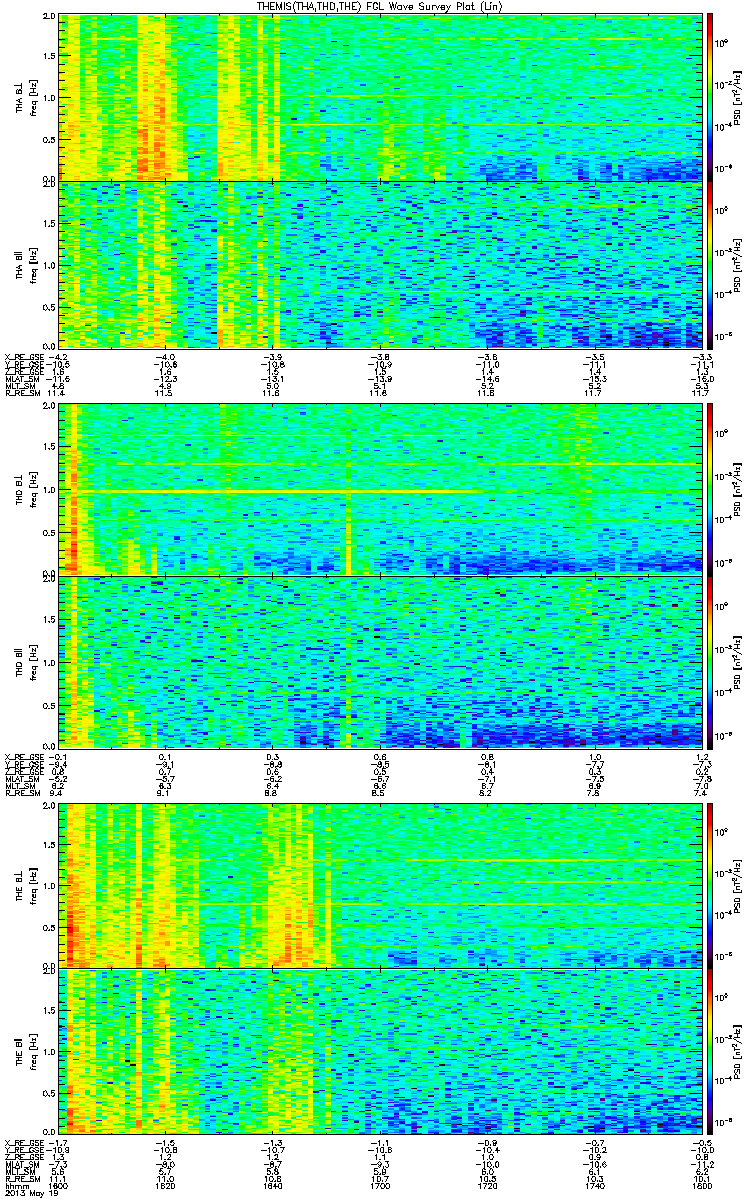Select the THD B-perpendicular spectrogram panel
The image size is (750, 1200).
coord(380,489)
